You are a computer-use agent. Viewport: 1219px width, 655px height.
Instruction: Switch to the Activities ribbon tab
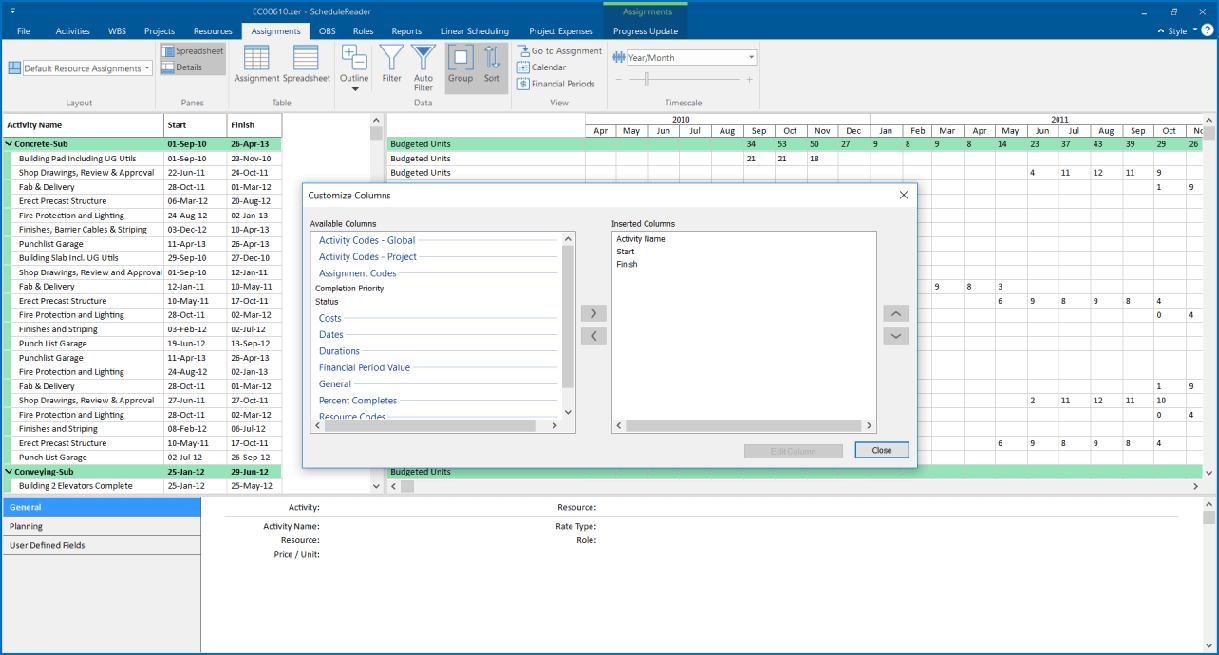click(73, 31)
